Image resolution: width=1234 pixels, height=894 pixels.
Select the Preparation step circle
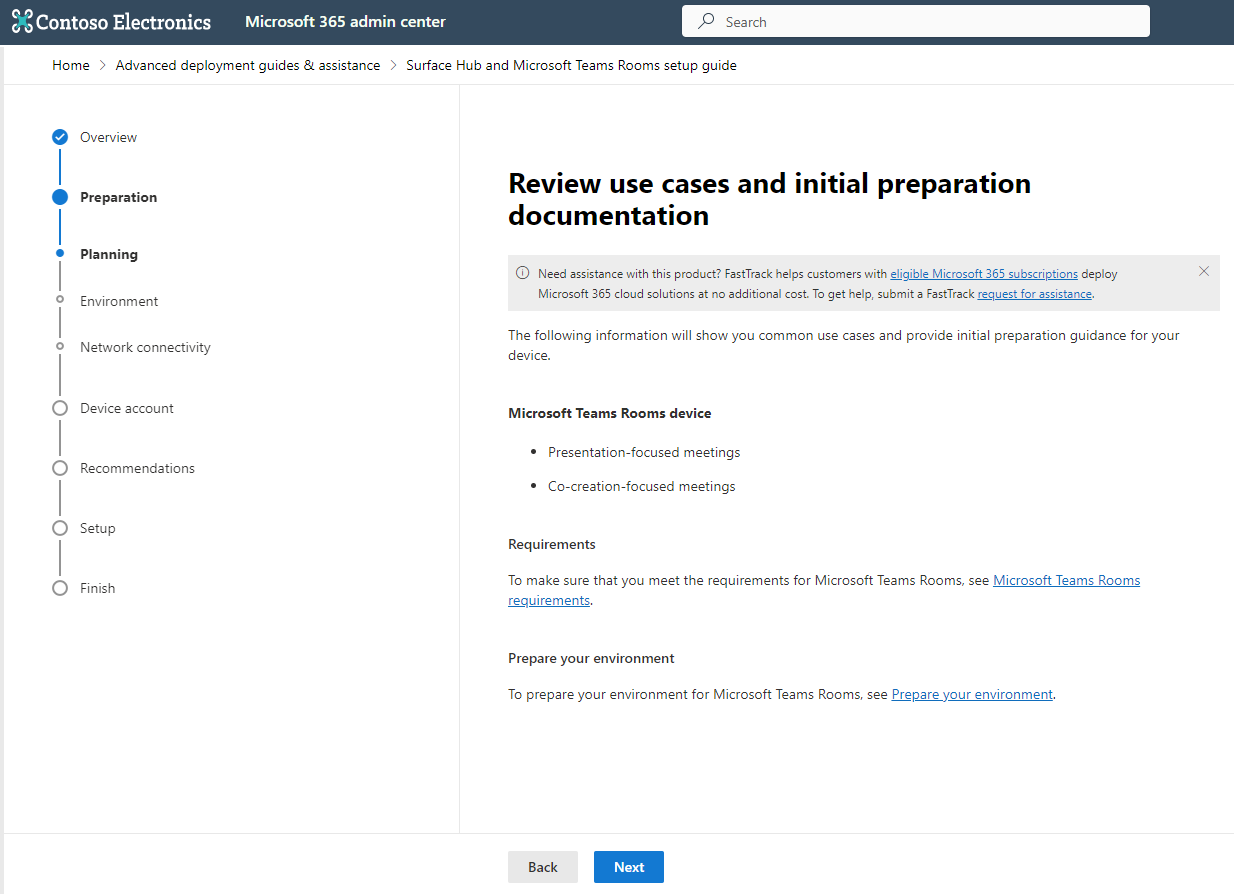tap(60, 197)
